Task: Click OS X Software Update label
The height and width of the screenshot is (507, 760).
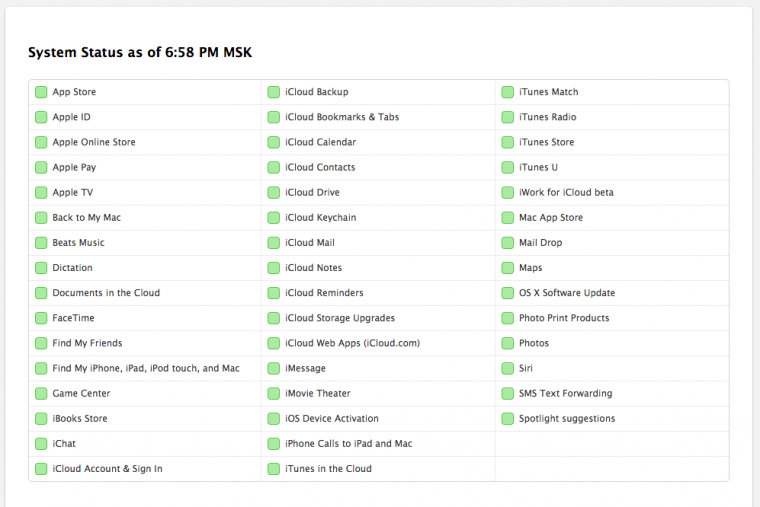Action: coord(567,293)
